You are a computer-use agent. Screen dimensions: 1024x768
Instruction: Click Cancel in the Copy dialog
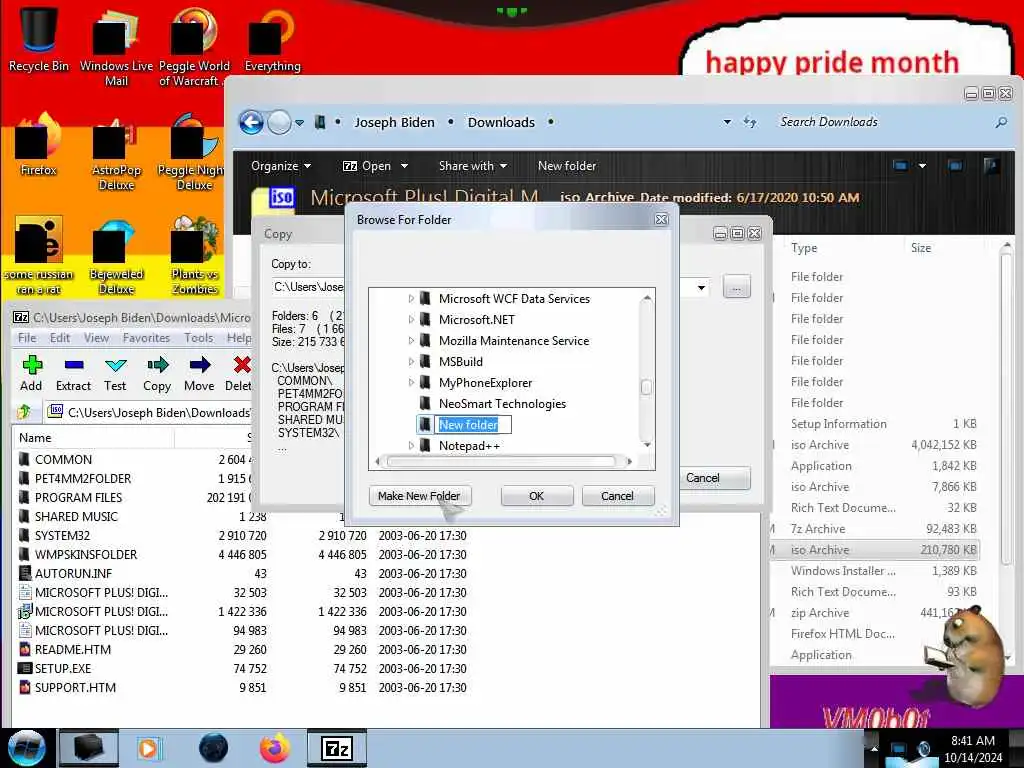(712, 477)
